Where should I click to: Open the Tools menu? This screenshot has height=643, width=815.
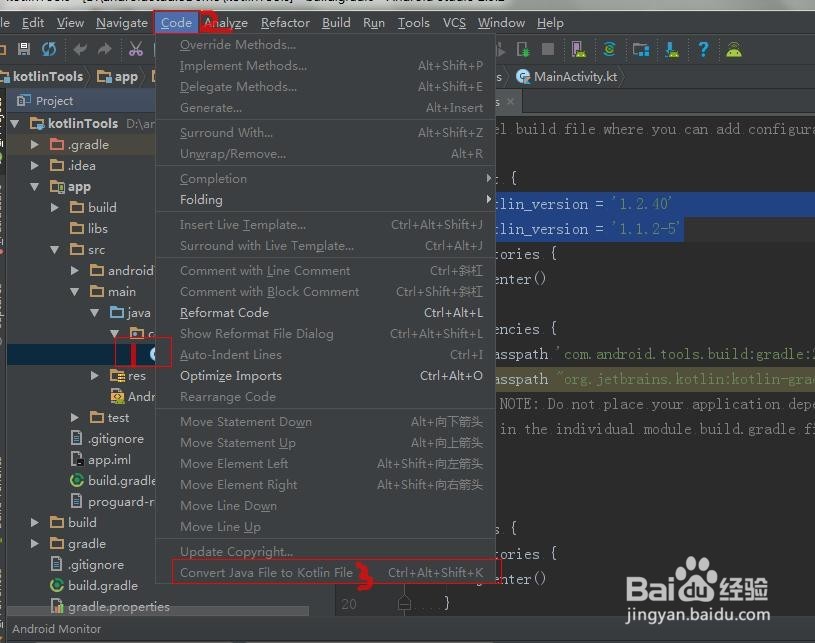pos(414,23)
